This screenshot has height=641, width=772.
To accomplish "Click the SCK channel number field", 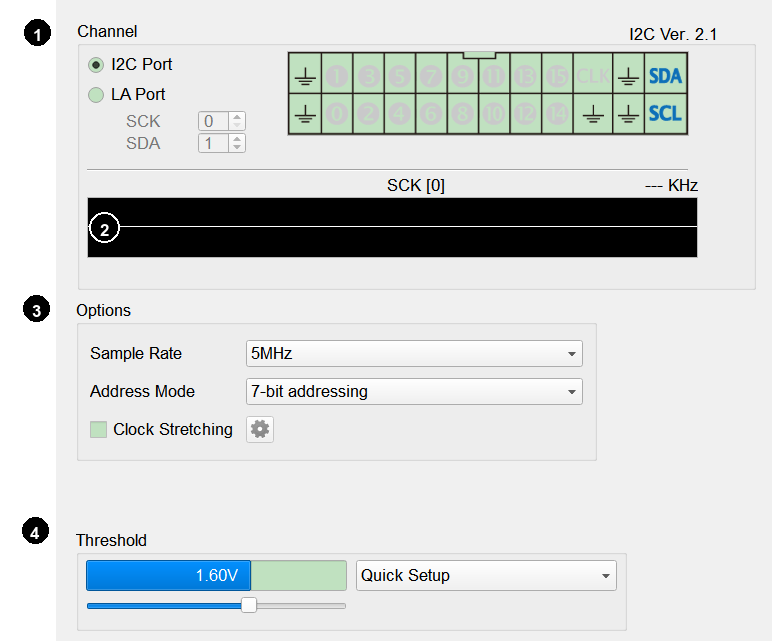I will pyautogui.click(x=213, y=121).
